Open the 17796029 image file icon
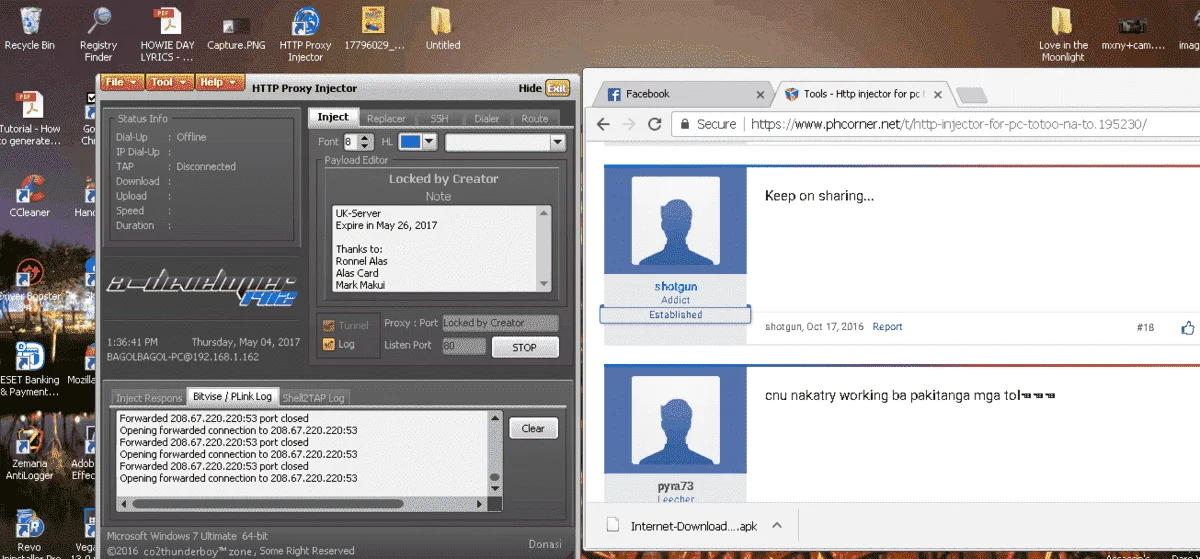The height and width of the screenshot is (559, 1200). 374,28
